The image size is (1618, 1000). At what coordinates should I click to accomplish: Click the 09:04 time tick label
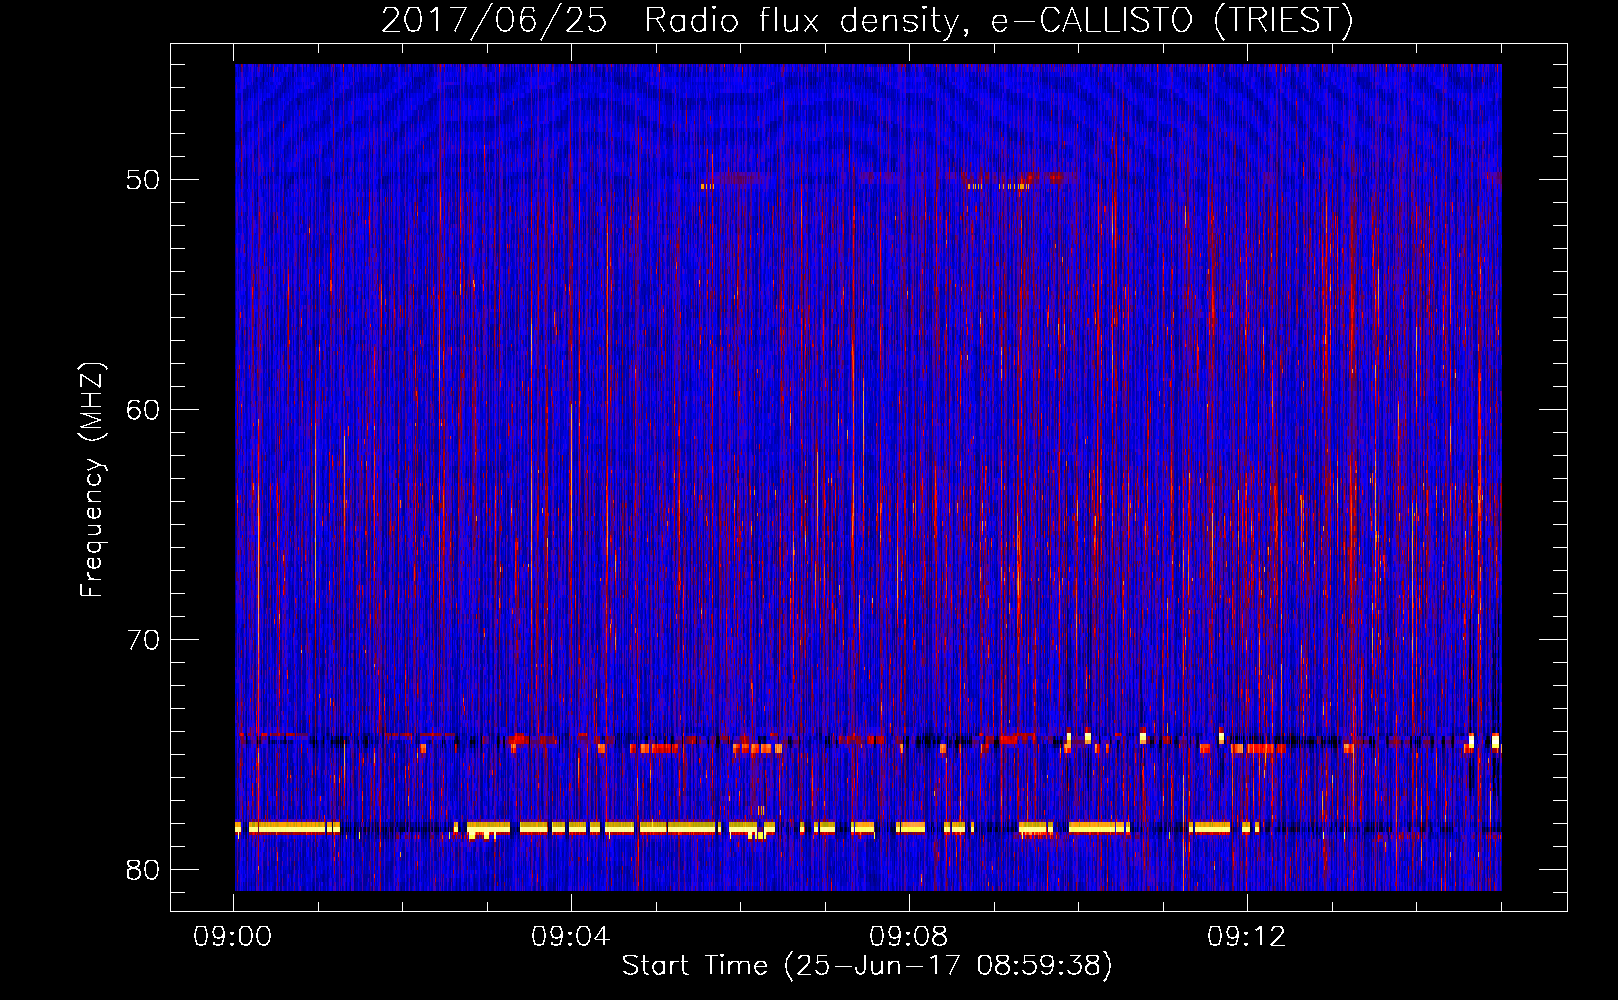coord(570,937)
